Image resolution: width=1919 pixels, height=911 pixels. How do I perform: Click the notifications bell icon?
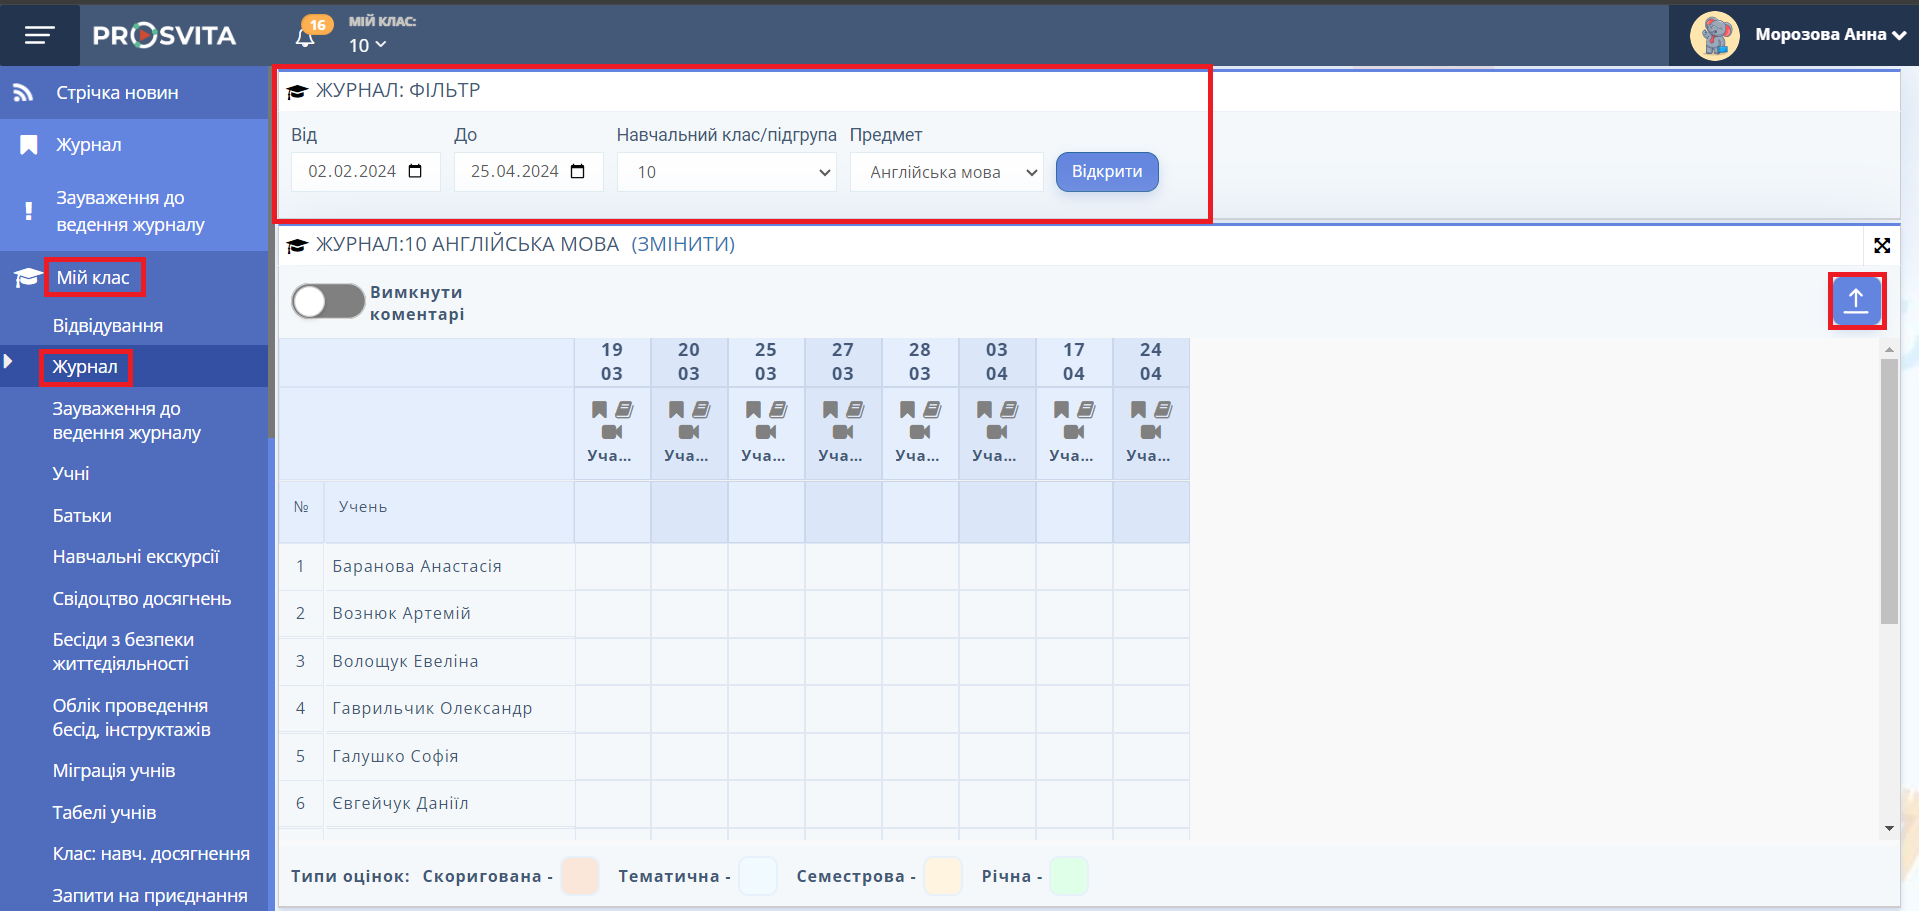point(306,38)
